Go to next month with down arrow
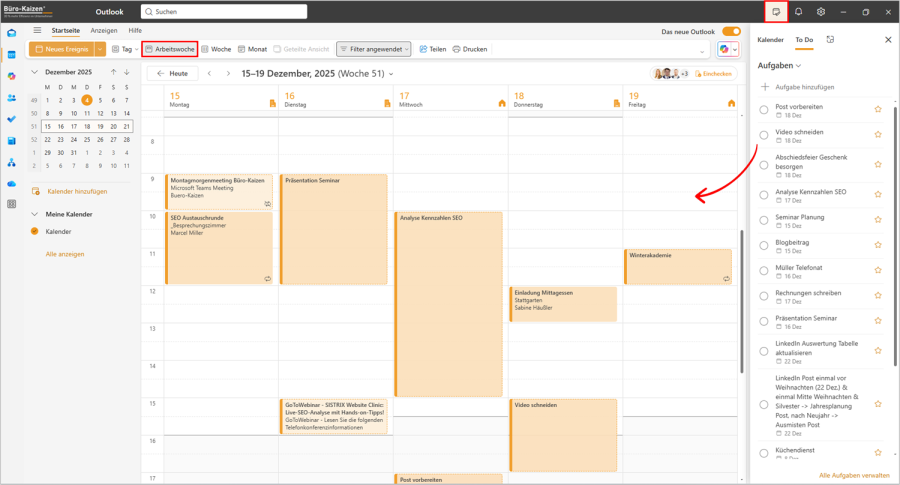This screenshot has height=485, width=900. pos(127,72)
